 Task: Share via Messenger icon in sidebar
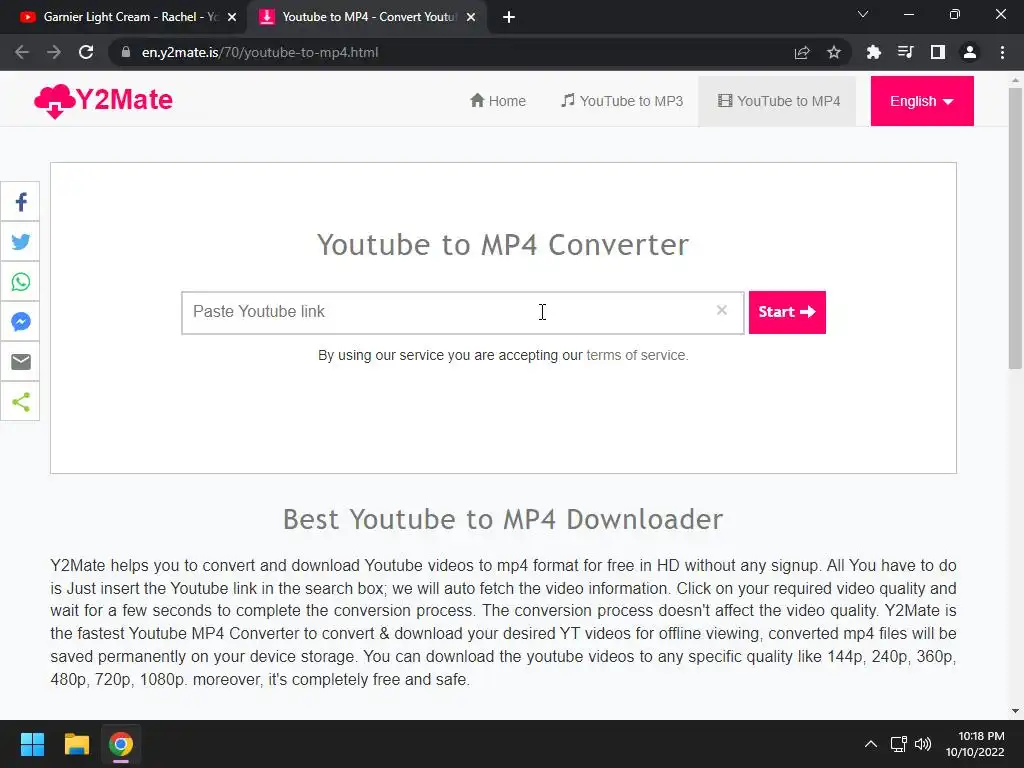point(20,321)
